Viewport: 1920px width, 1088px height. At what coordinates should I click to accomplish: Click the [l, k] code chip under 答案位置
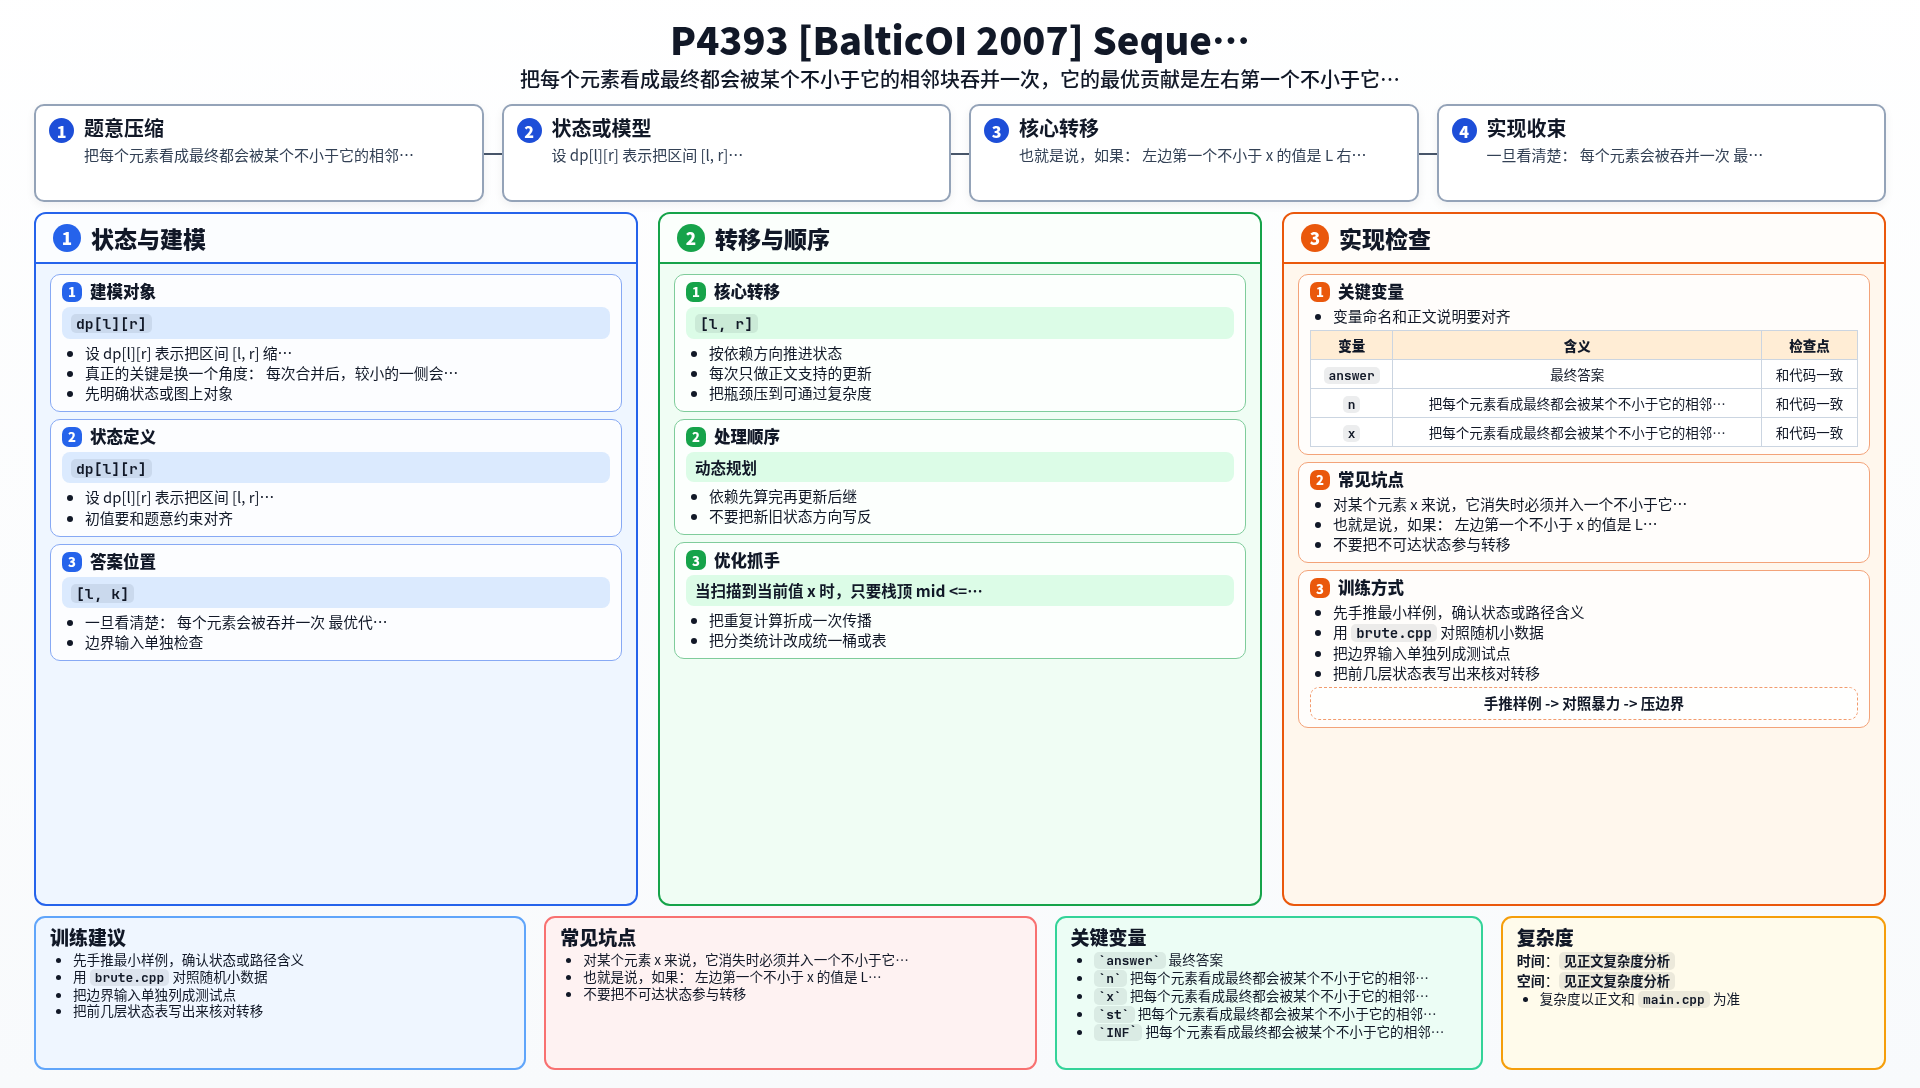103,594
